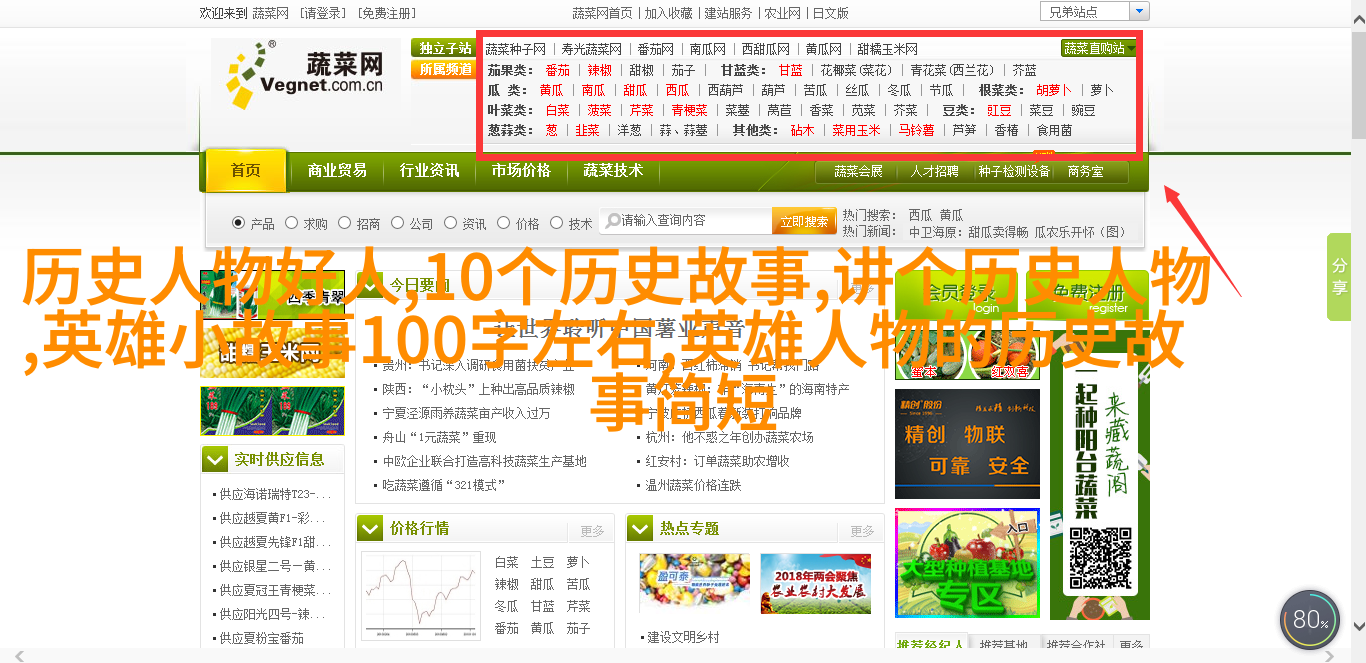This screenshot has width=1366, height=663.
Task: Open supply item 供应夏粉宝番茄
Action: click(260, 638)
